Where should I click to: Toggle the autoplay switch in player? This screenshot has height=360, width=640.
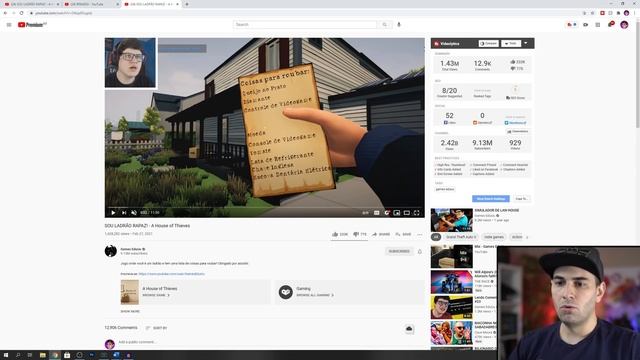point(365,213)
